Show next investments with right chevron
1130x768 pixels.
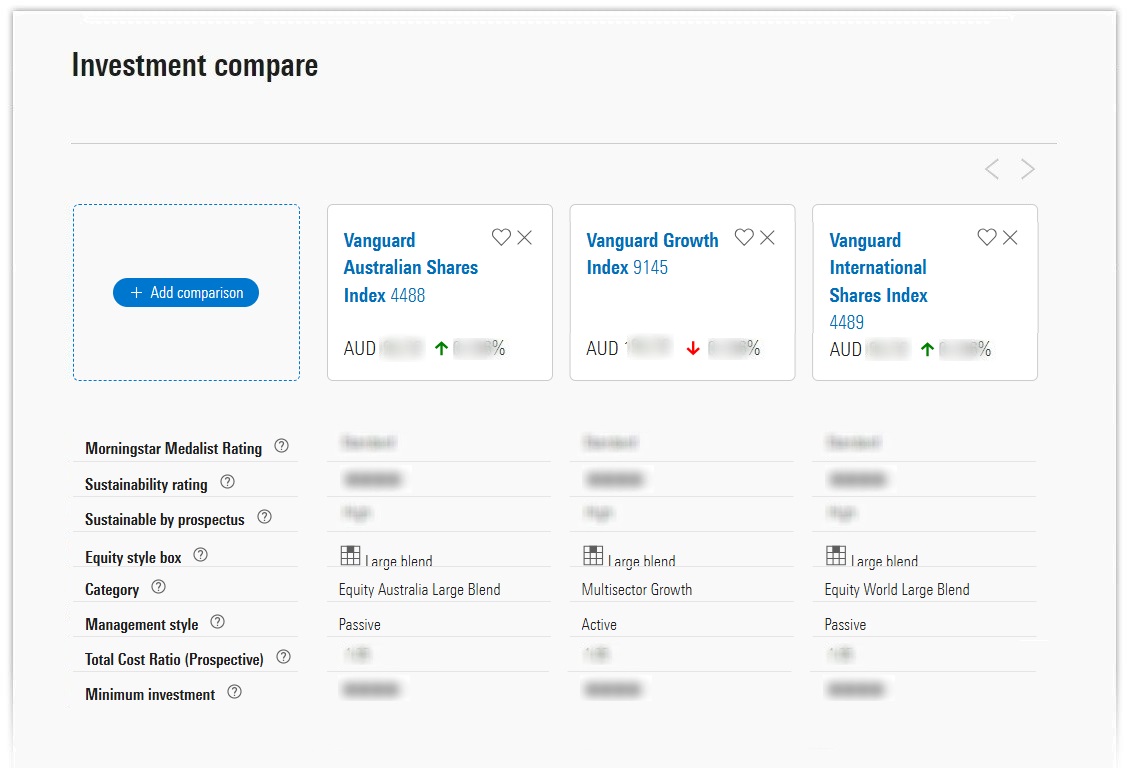pyautogui.click(x=1028, y=169)
